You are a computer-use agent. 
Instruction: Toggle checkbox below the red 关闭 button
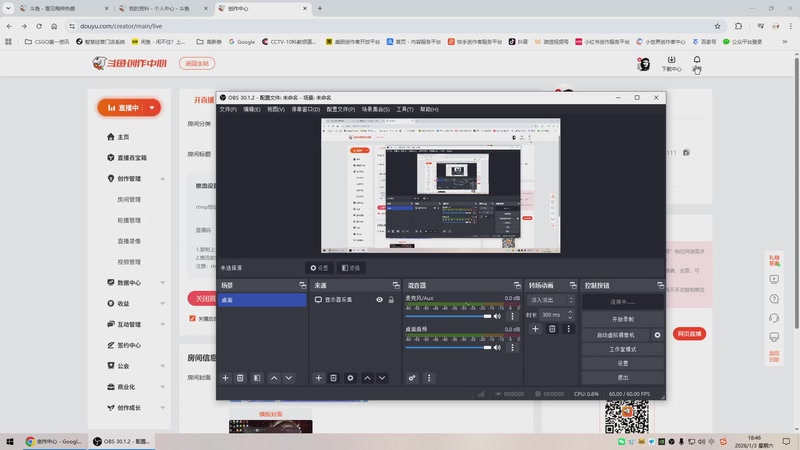pyautogui.click(x=192, y=318)
